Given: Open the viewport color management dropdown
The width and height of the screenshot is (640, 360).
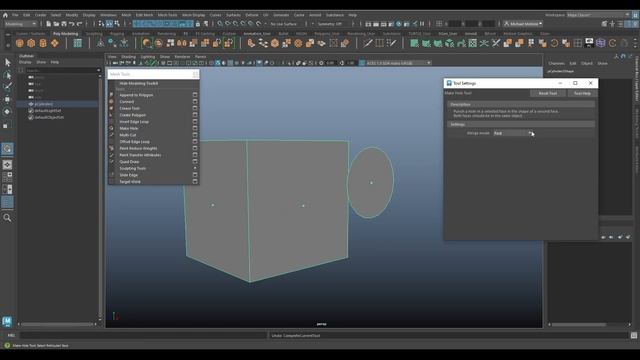Looking at the screenshot, I should (x=398, y=63).
